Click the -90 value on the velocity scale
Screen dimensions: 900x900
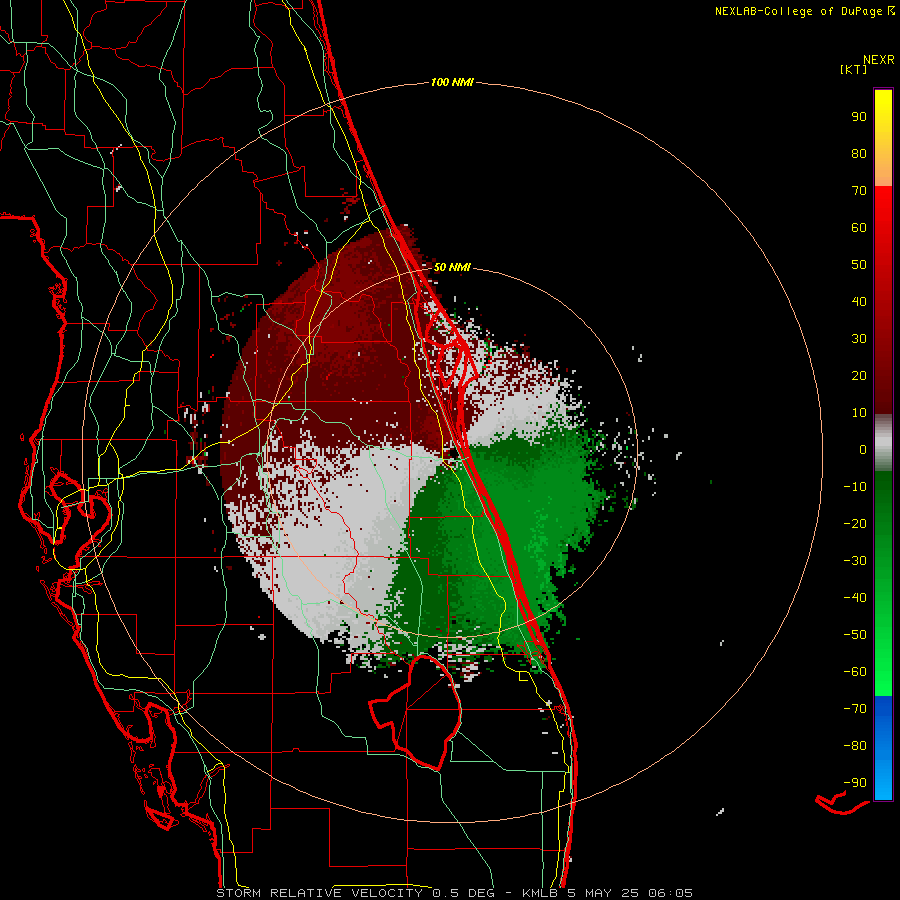(x=855, y=783)
